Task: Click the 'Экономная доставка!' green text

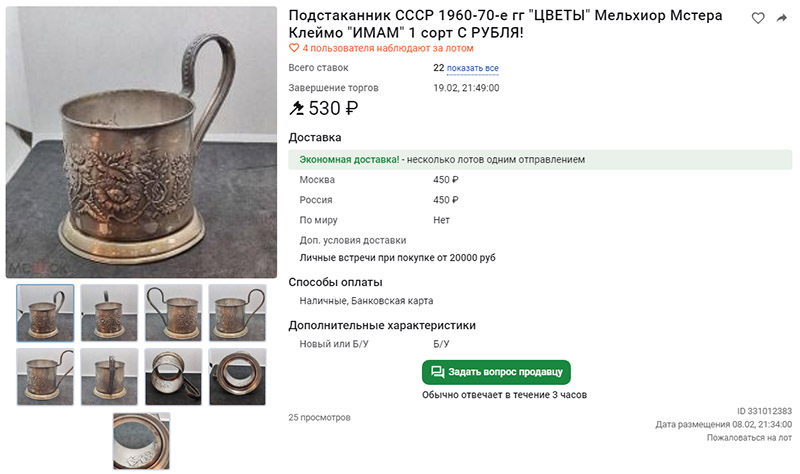Action: (349, 160)
